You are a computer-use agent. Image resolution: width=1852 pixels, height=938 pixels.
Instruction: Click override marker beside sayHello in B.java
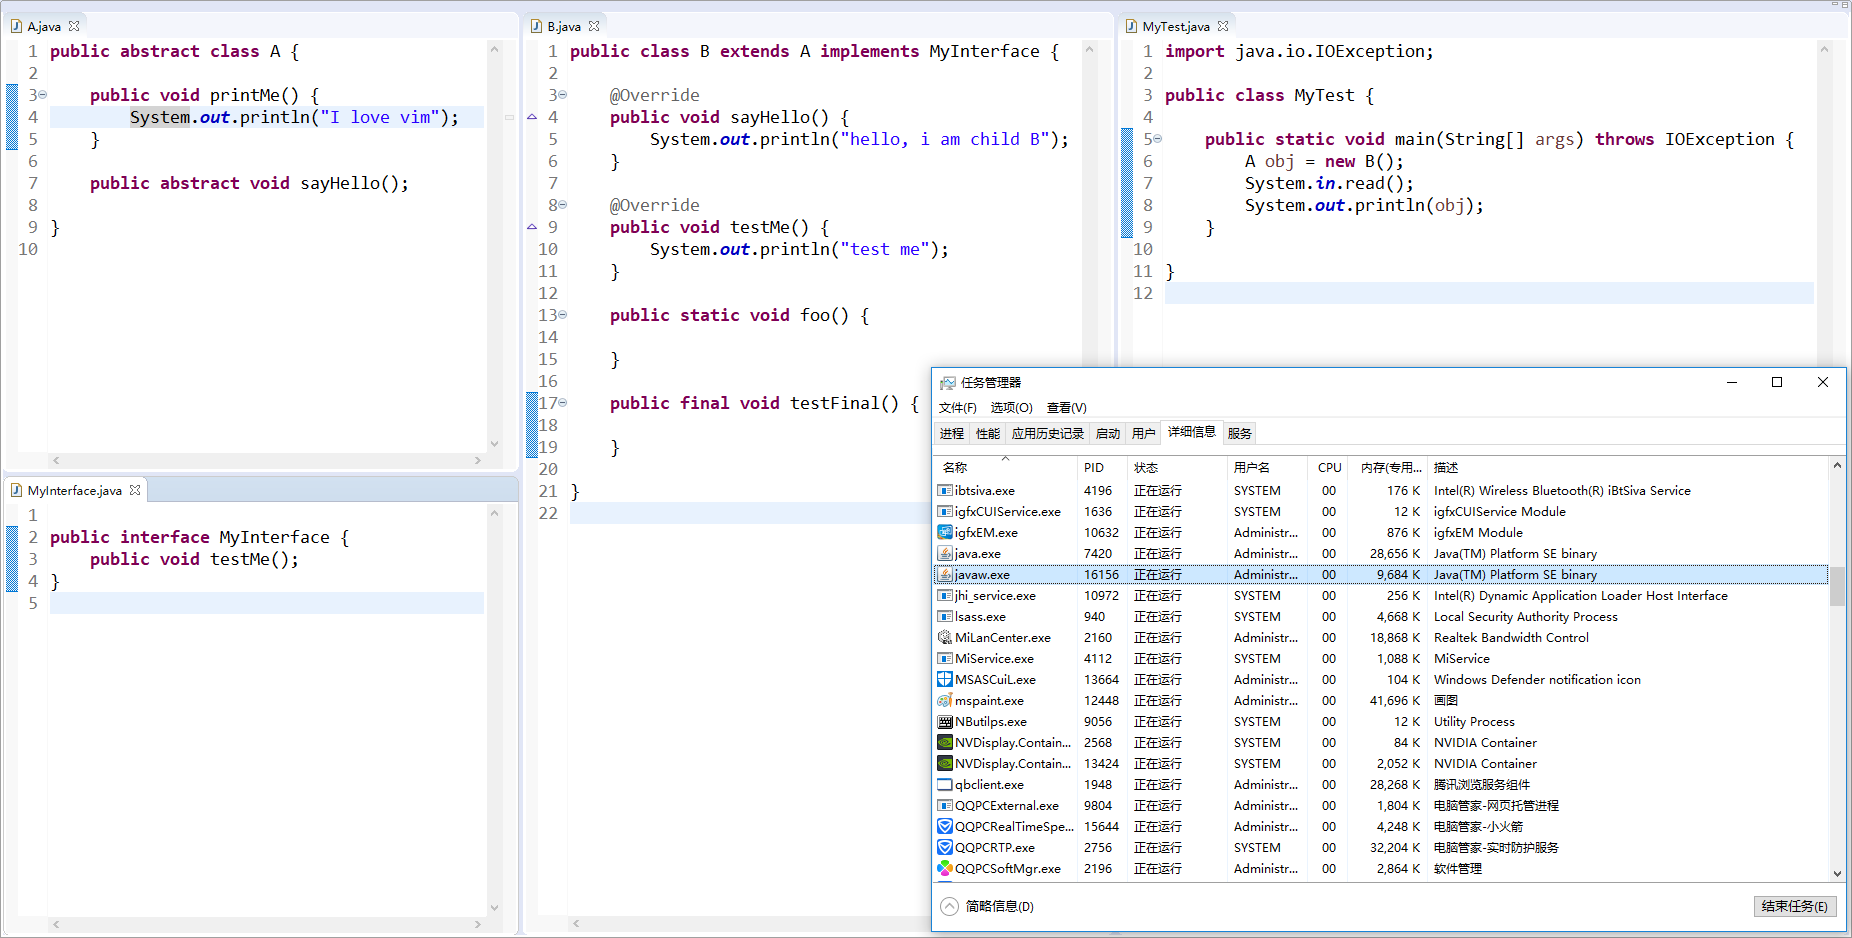click(x=532, y=117)
